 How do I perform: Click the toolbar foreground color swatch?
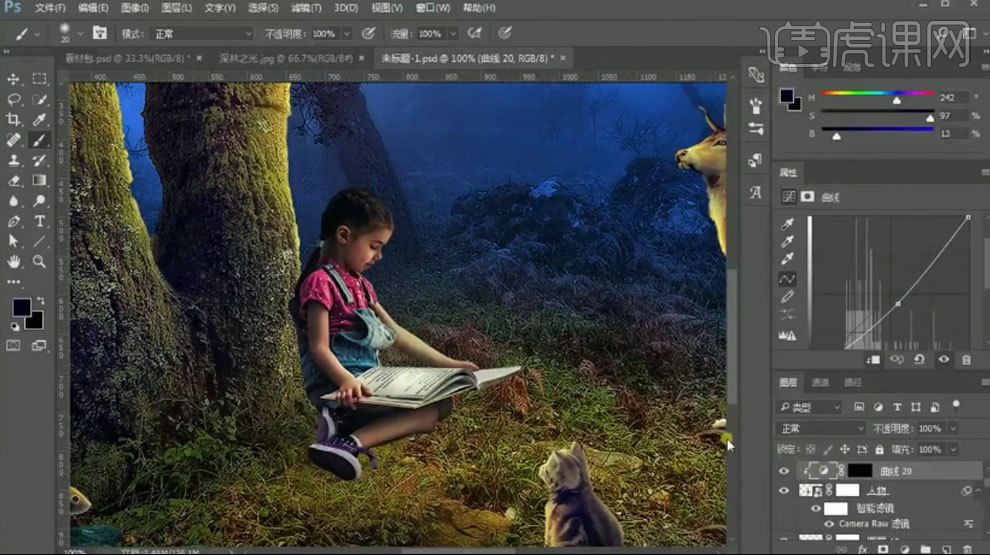pos(21,307)
